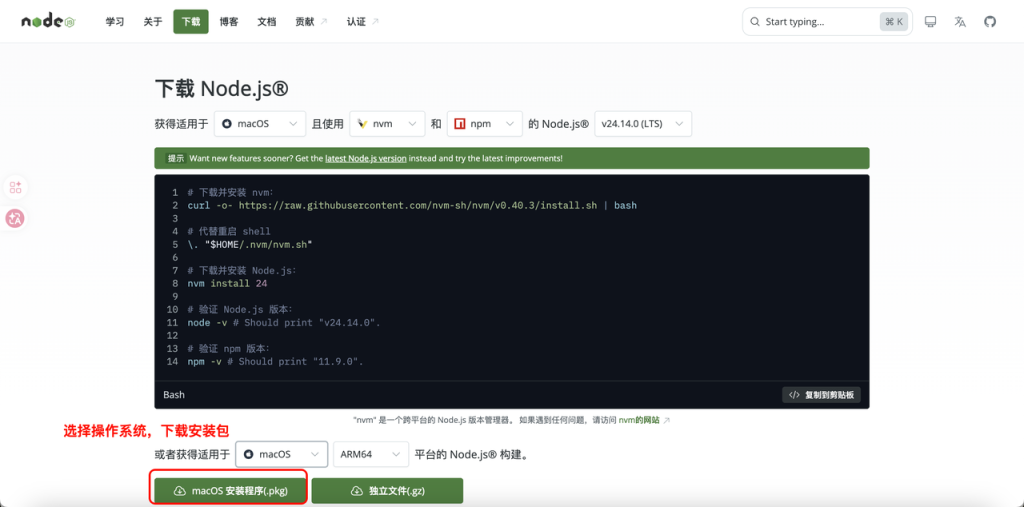
Task: Open the npm package manager dropdown
Action: coord(485,124)
